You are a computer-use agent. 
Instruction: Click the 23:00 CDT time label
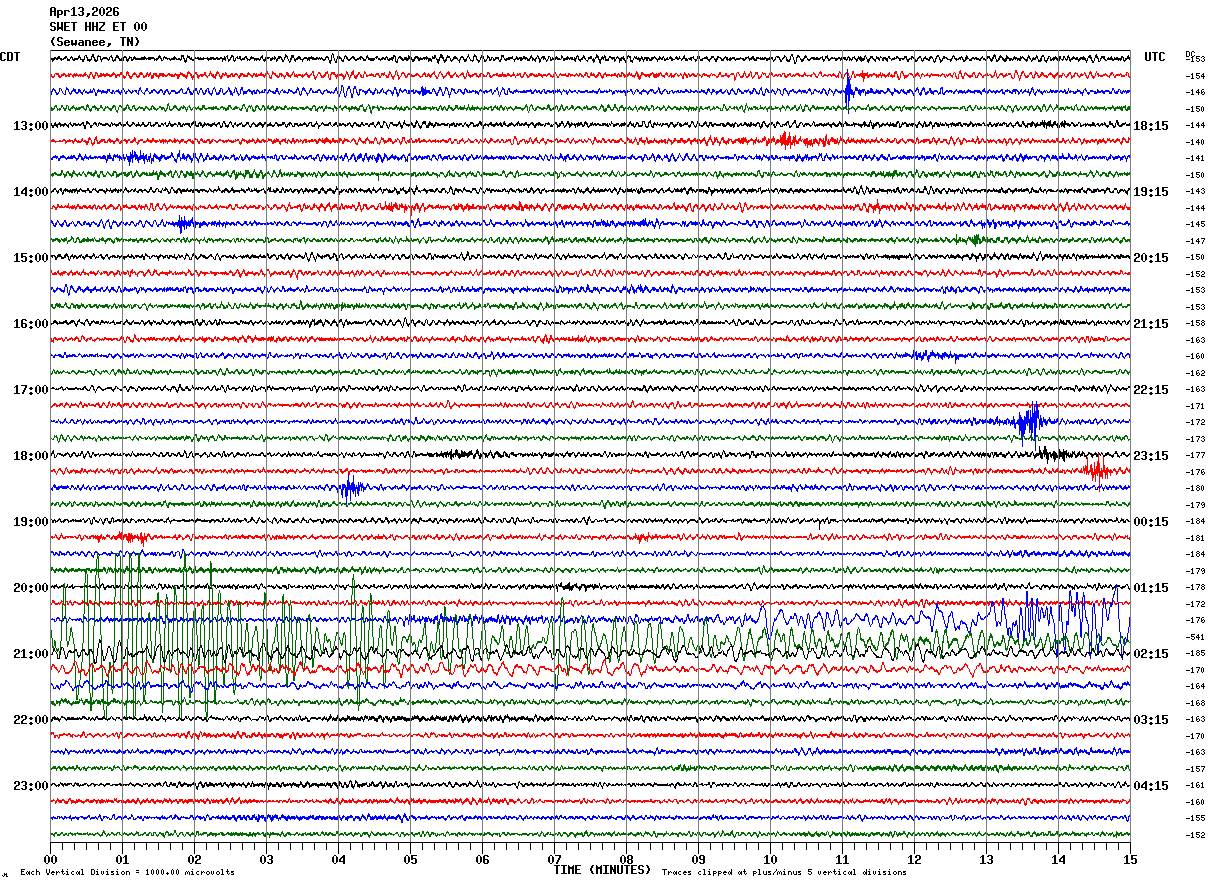[x=30, y=786]
